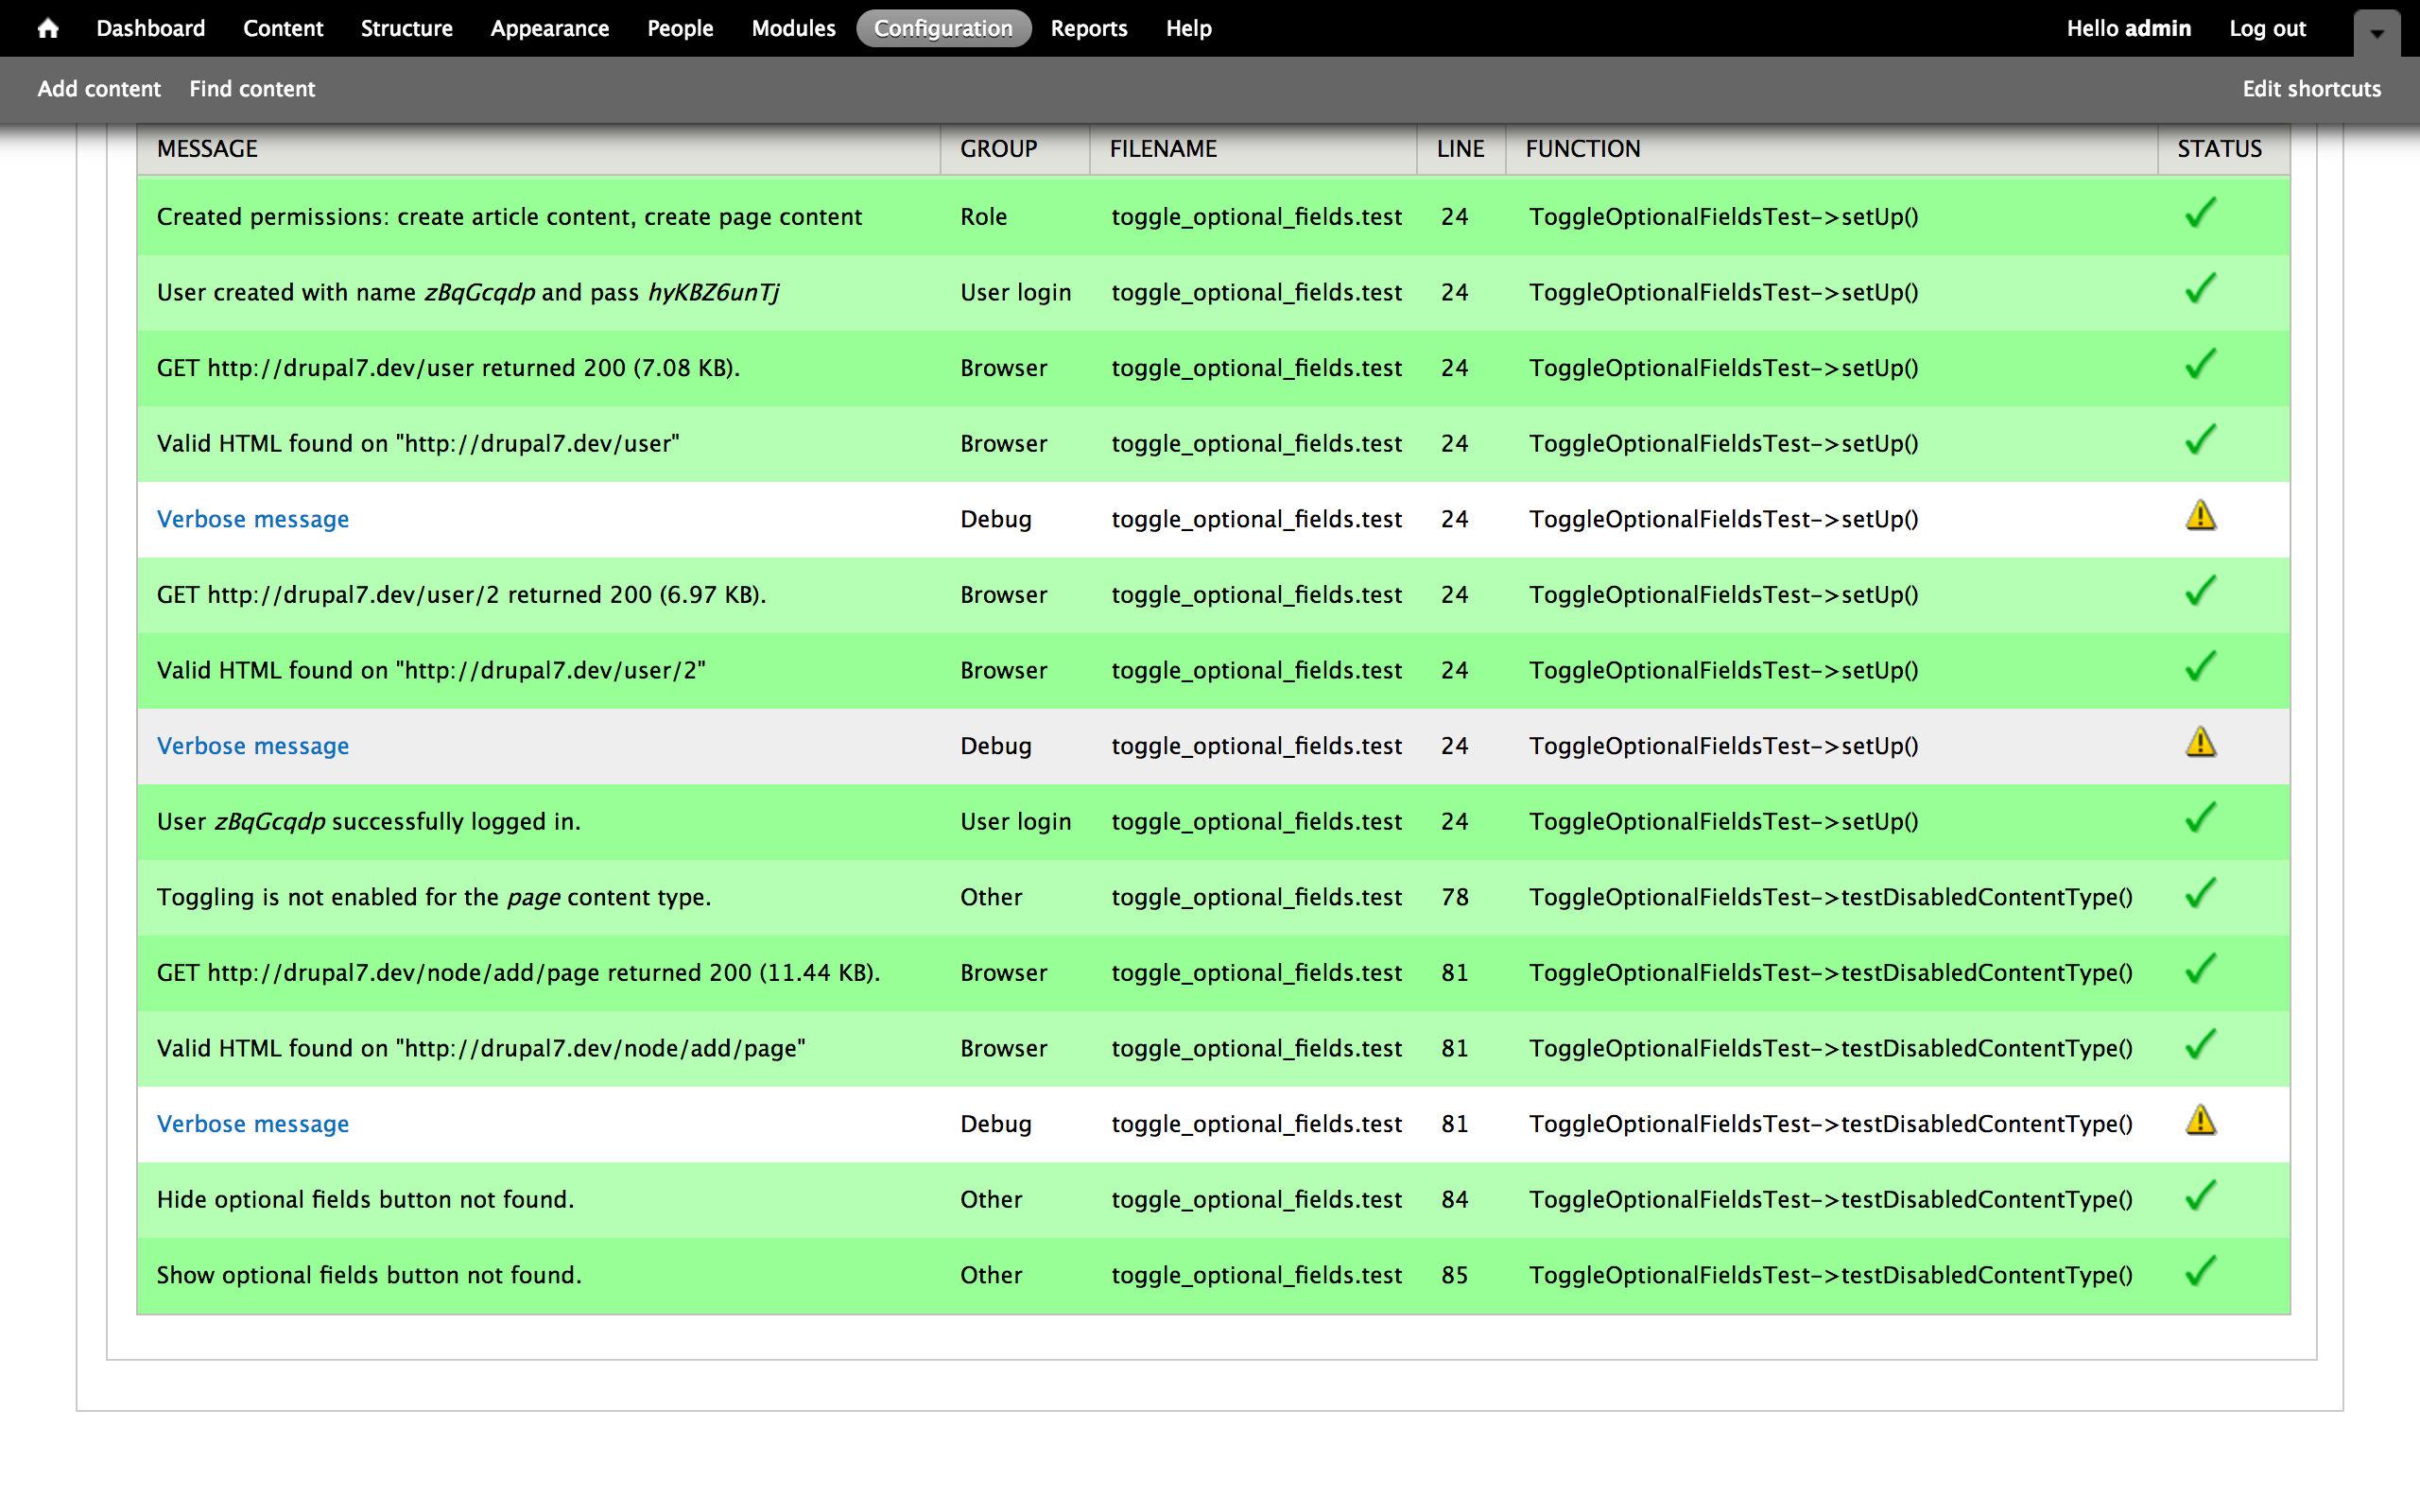Go to Reports menu item
Viewport: 2420px width, 1512px height.
tap(1088, 28)
